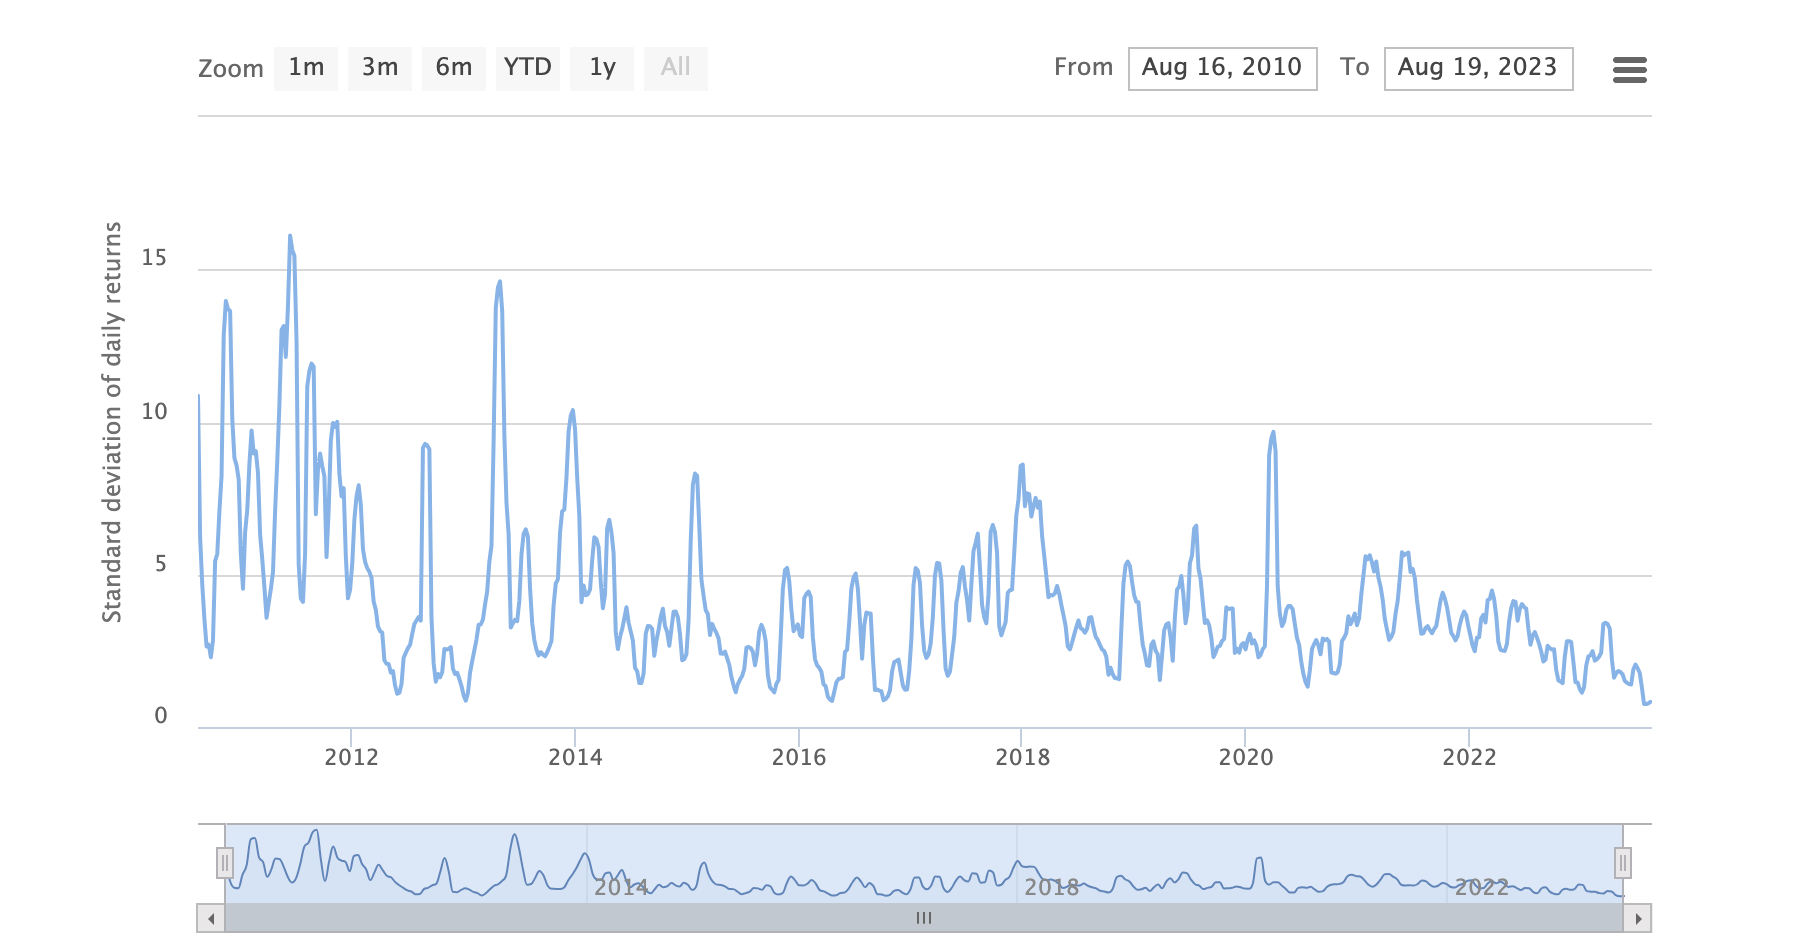Click the y-axis value 15
Screen dimensions: 1804x952
click(x=154, y=258)
